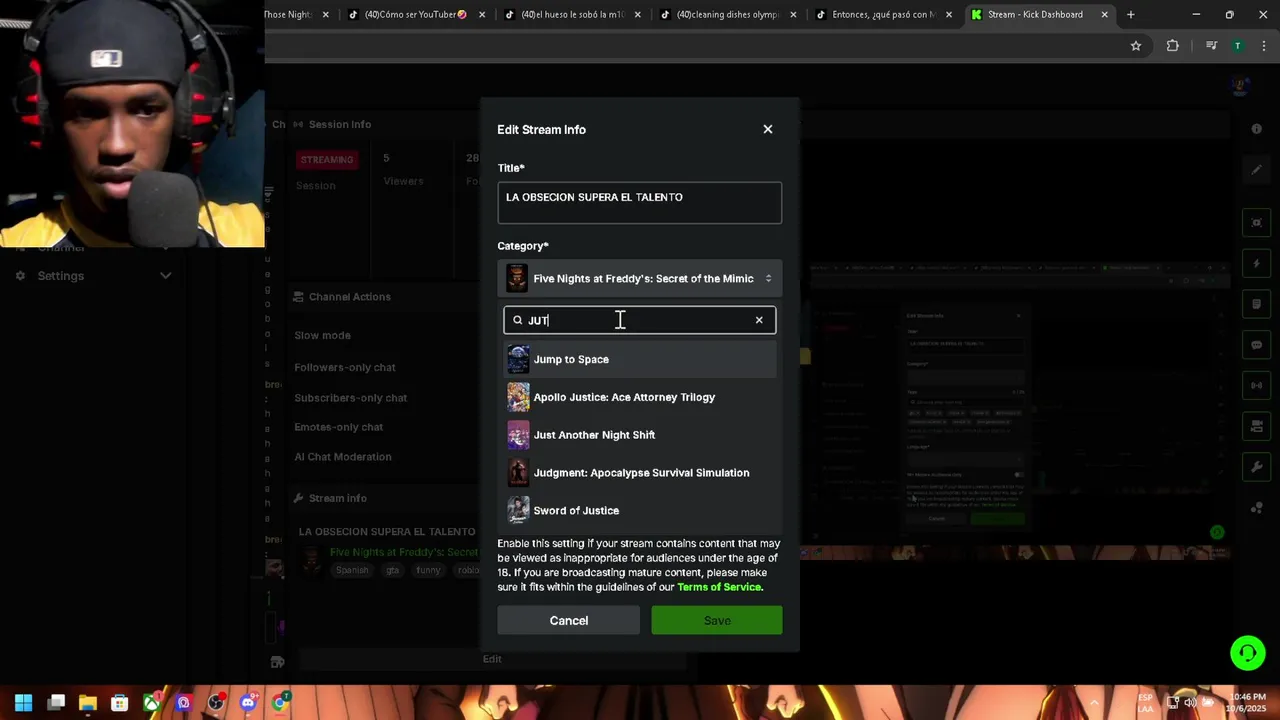
Task: Switch to the el hueso le sobó tab
Action: [x=571, y=14]
